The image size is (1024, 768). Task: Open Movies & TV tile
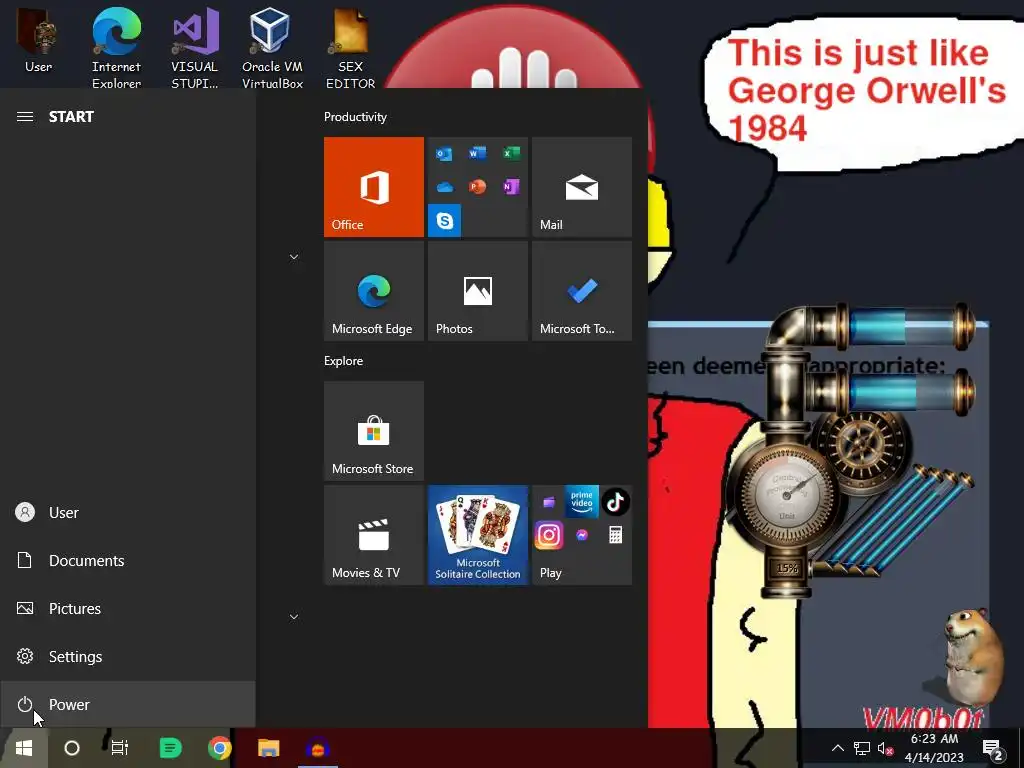(x=374, y=535)
